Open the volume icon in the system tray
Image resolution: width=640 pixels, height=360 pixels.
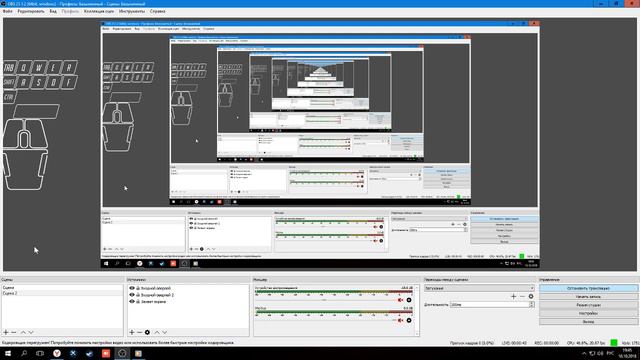pyautogui.click(x=601, y=353)
